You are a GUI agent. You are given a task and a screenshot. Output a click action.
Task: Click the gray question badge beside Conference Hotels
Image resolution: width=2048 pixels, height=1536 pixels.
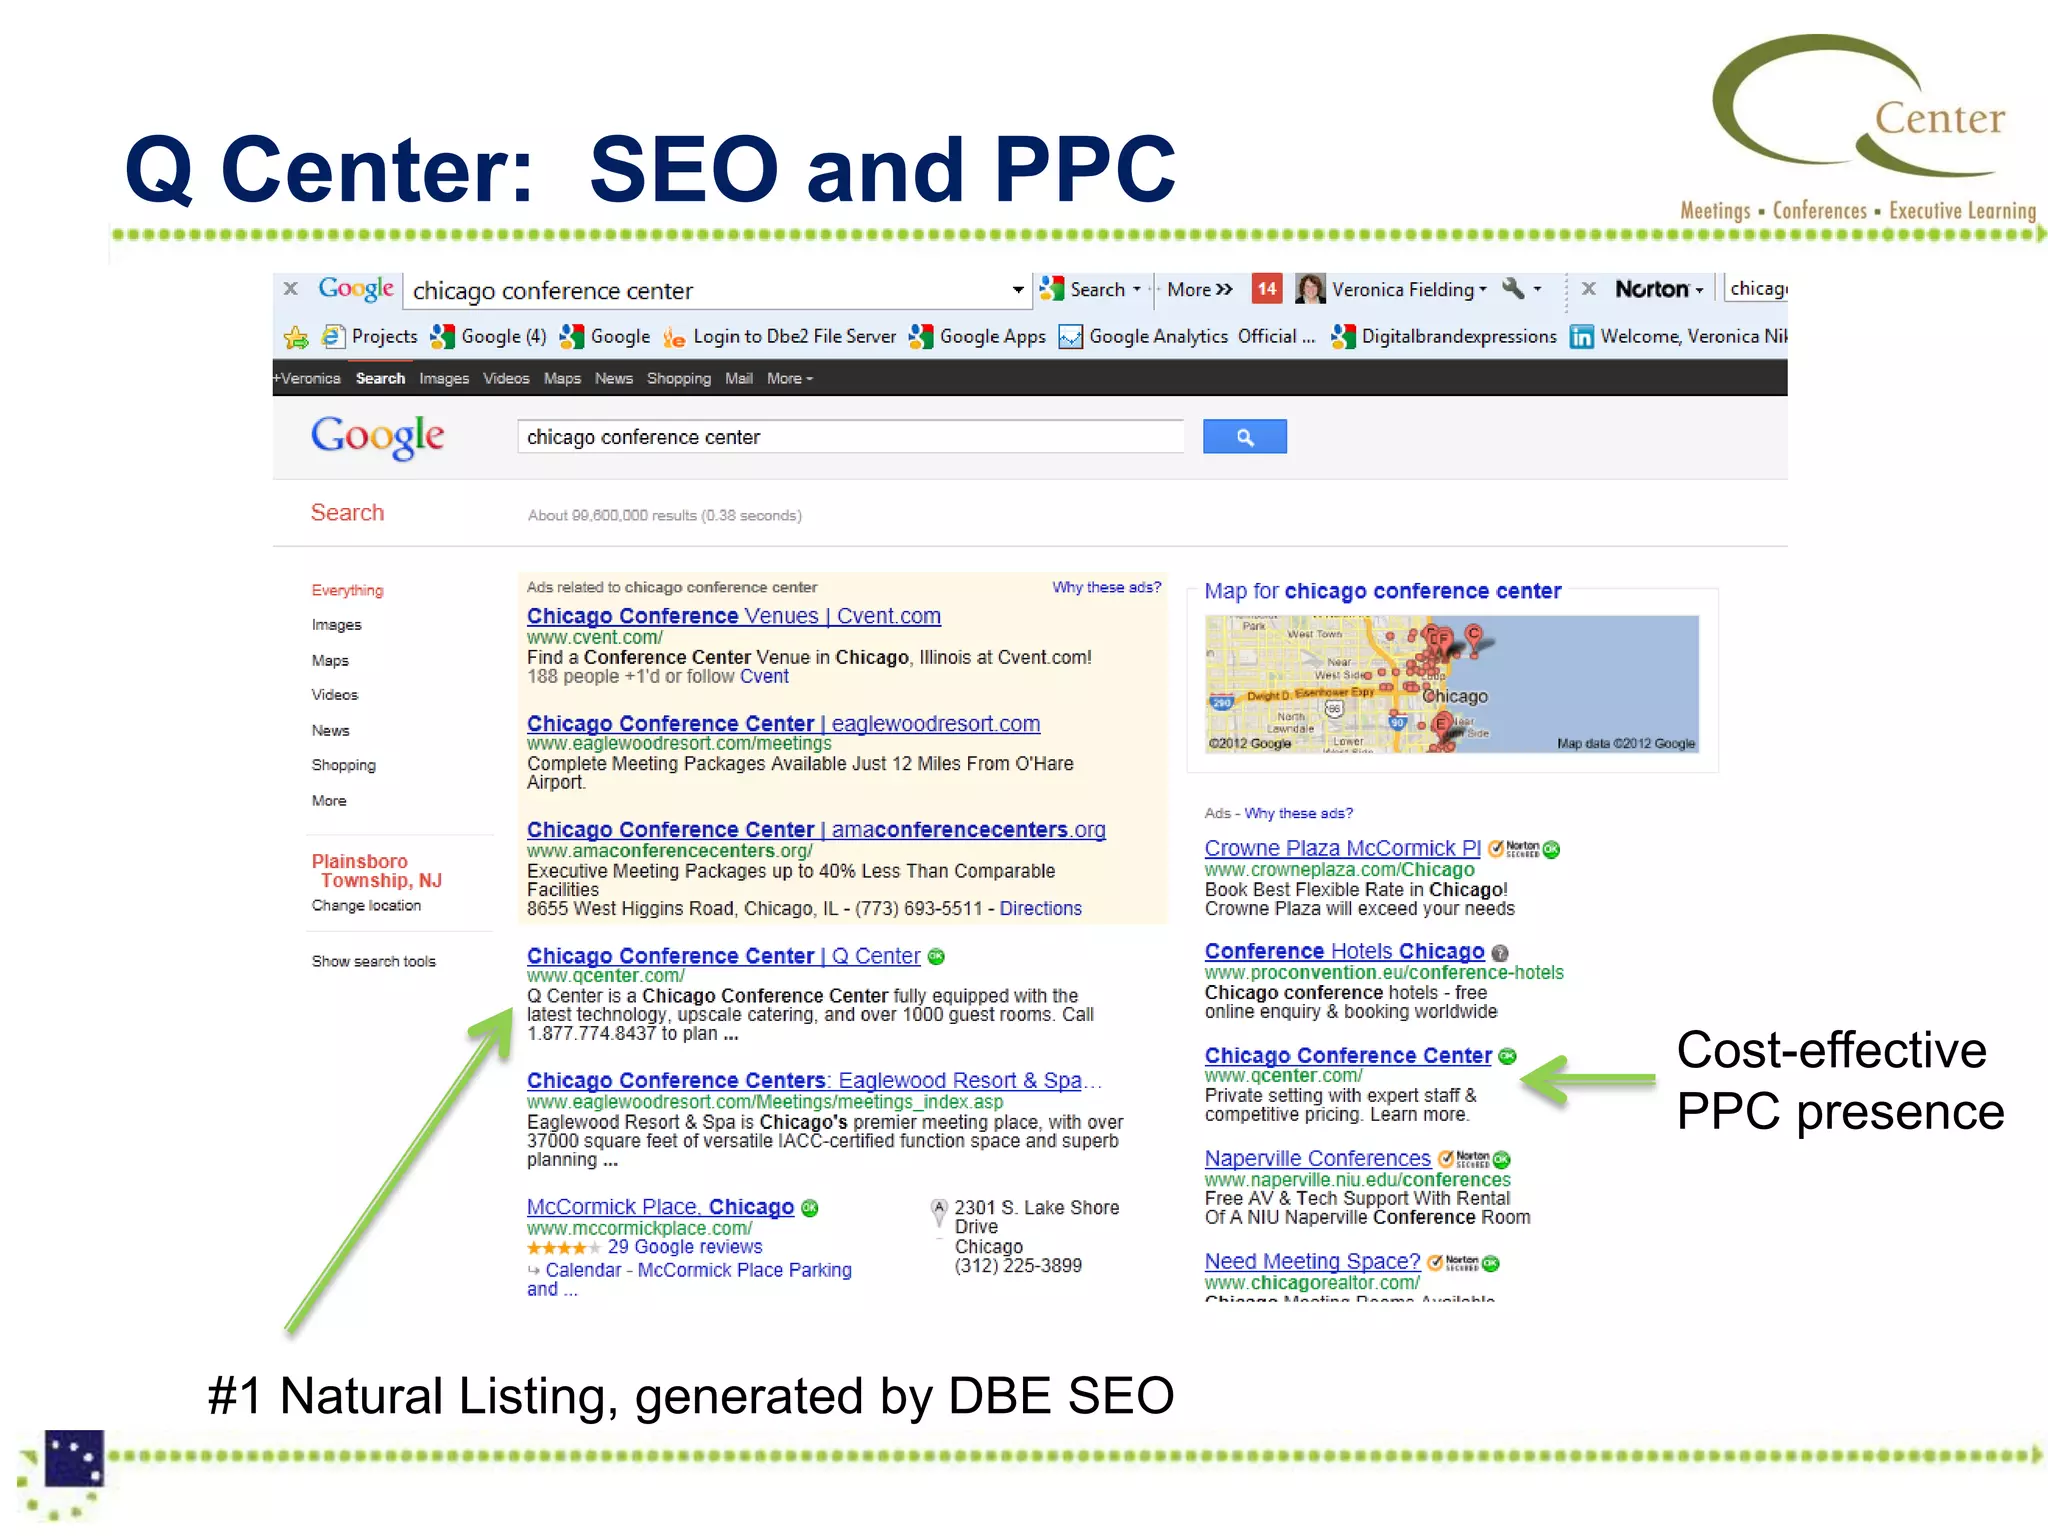click(x=1499, y=953)
